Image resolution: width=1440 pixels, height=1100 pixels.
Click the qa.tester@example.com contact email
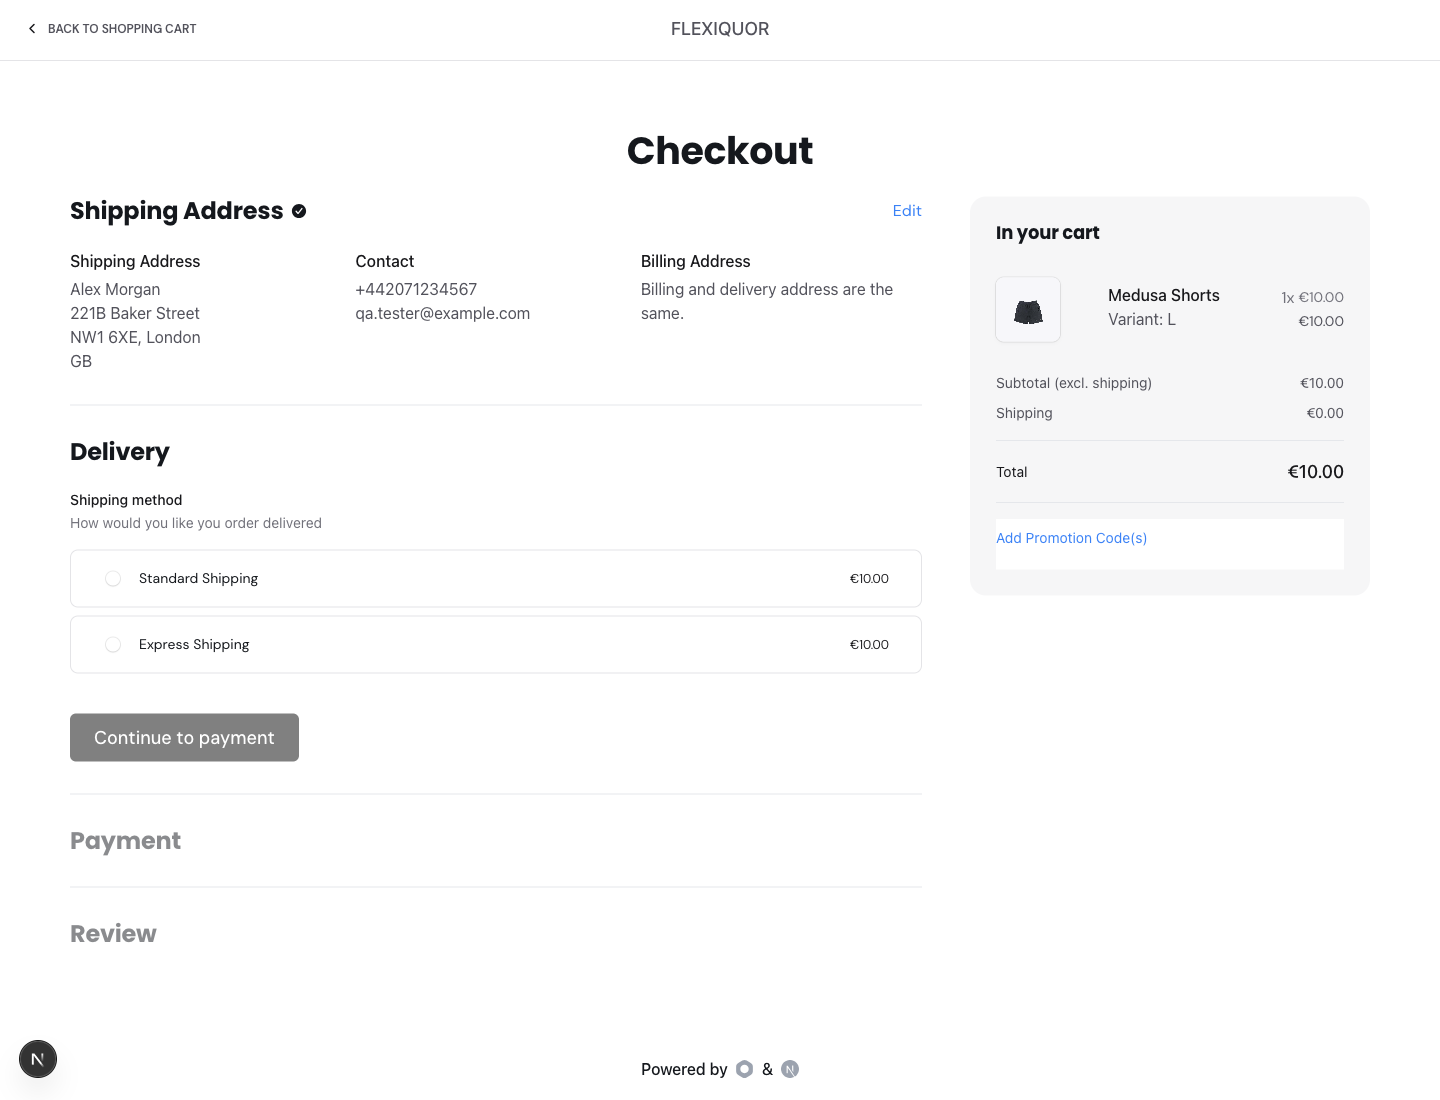point(443,313)
